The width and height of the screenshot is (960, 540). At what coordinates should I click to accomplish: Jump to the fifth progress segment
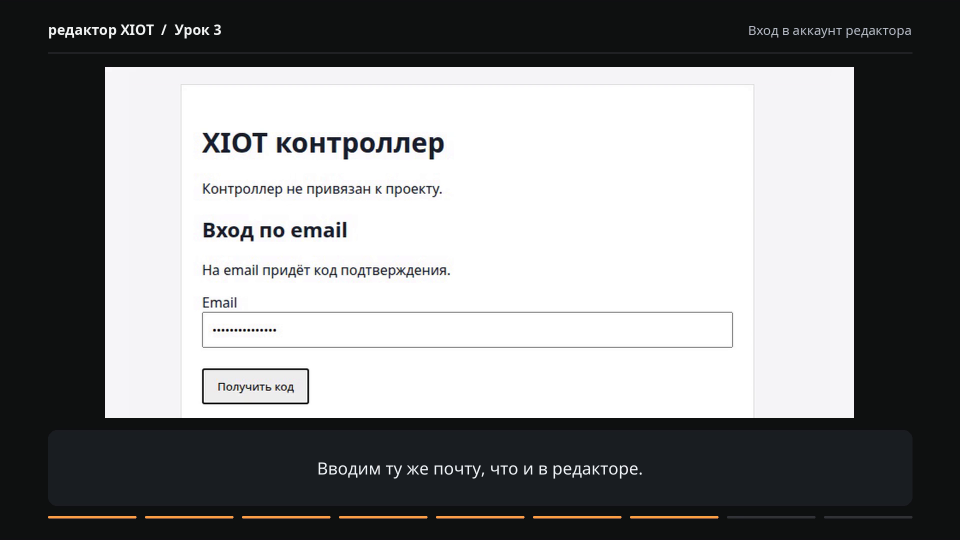coord(480,517)
